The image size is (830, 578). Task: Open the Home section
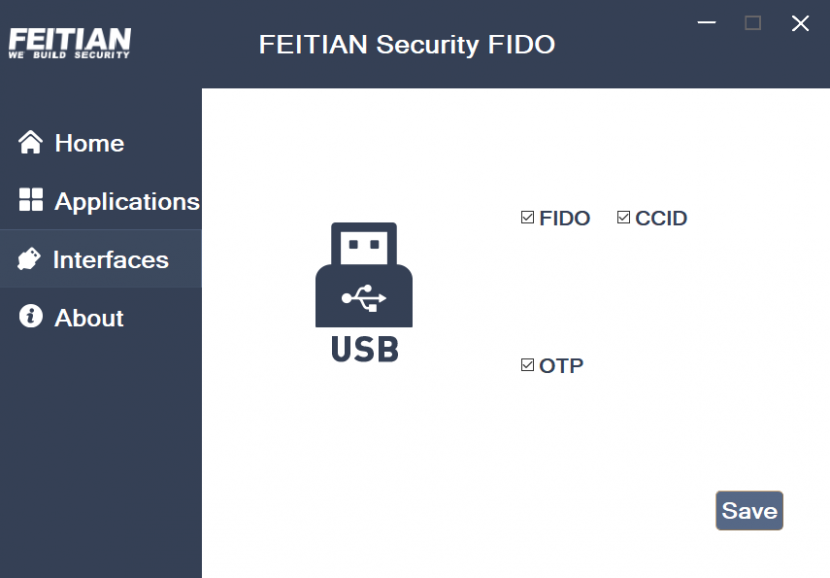89,142
